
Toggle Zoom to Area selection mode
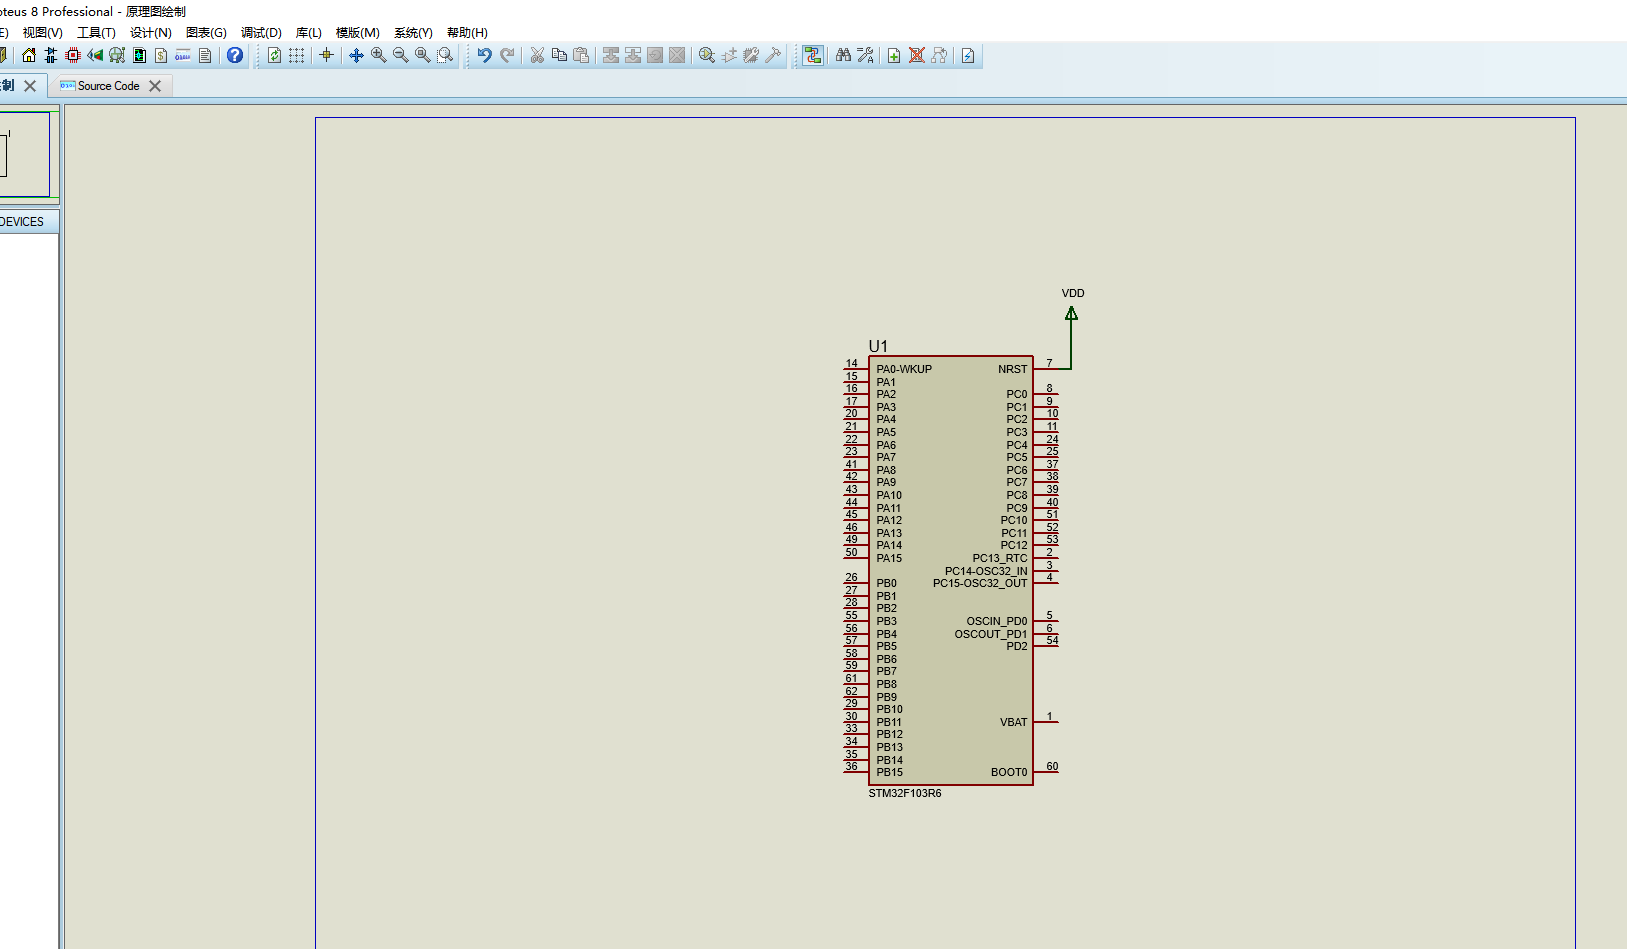click(x=445, y=55)
